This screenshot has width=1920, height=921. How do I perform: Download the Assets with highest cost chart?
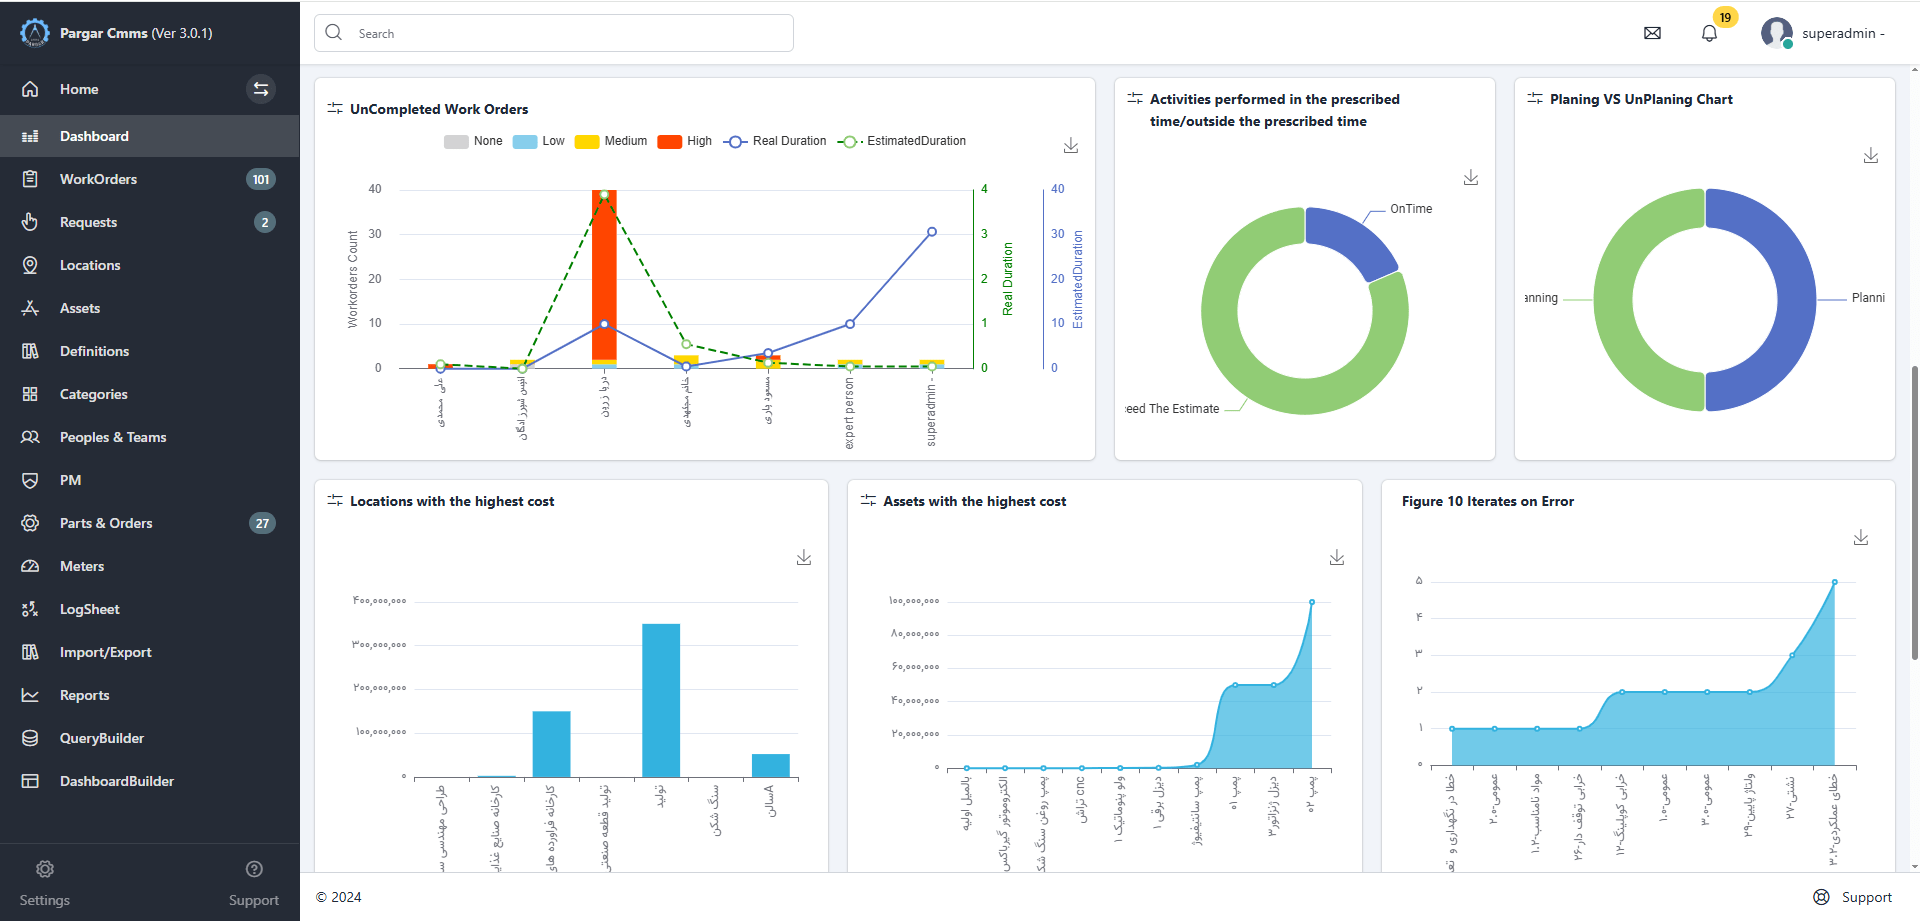click(x=1337, y=558)
